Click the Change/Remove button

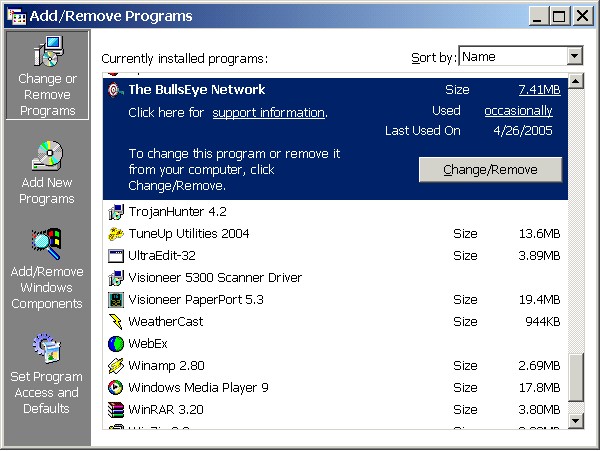[491, 169]
